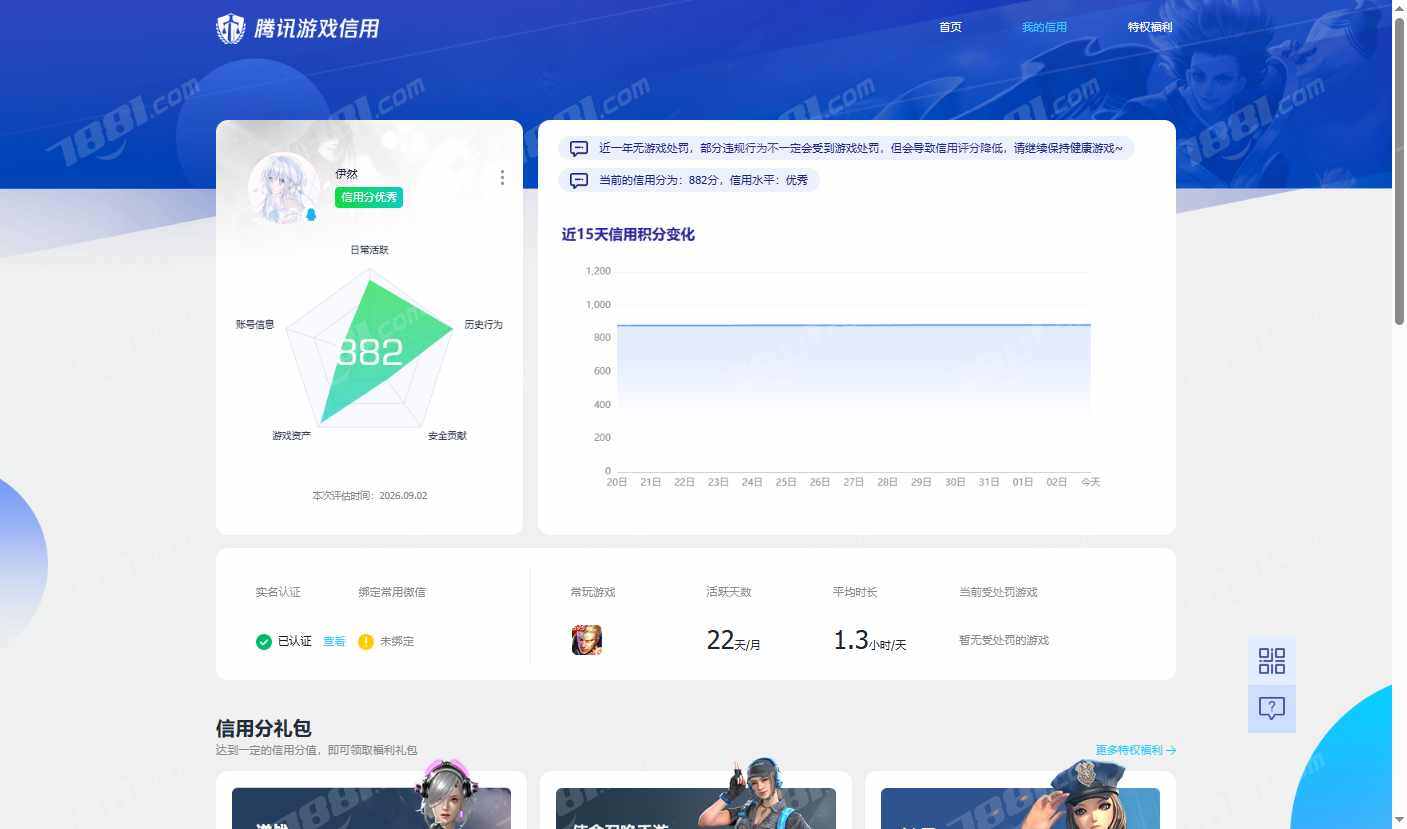Click the 未绑定 WeChat status text

click(x=397, y=641)
